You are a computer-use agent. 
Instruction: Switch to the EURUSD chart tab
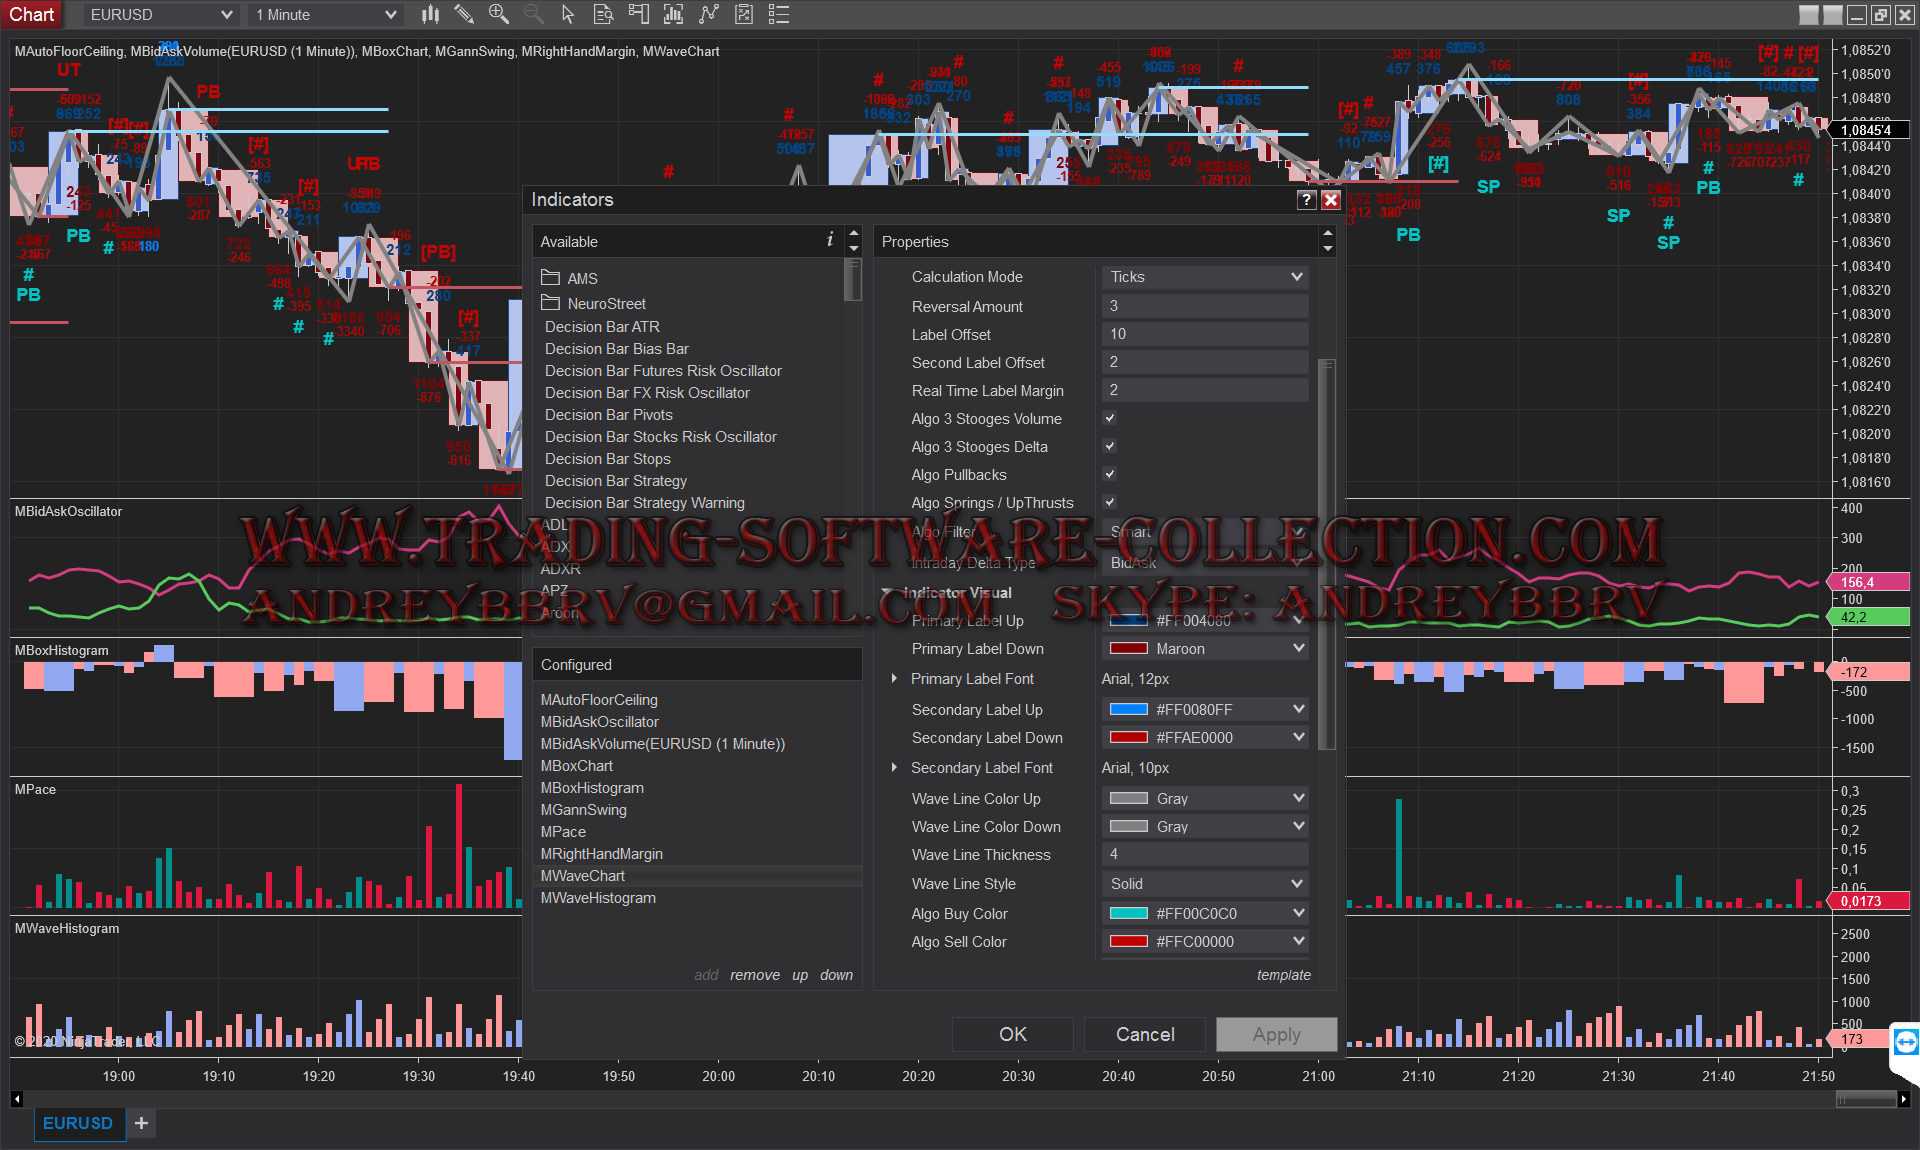(x=78, y=1123)
